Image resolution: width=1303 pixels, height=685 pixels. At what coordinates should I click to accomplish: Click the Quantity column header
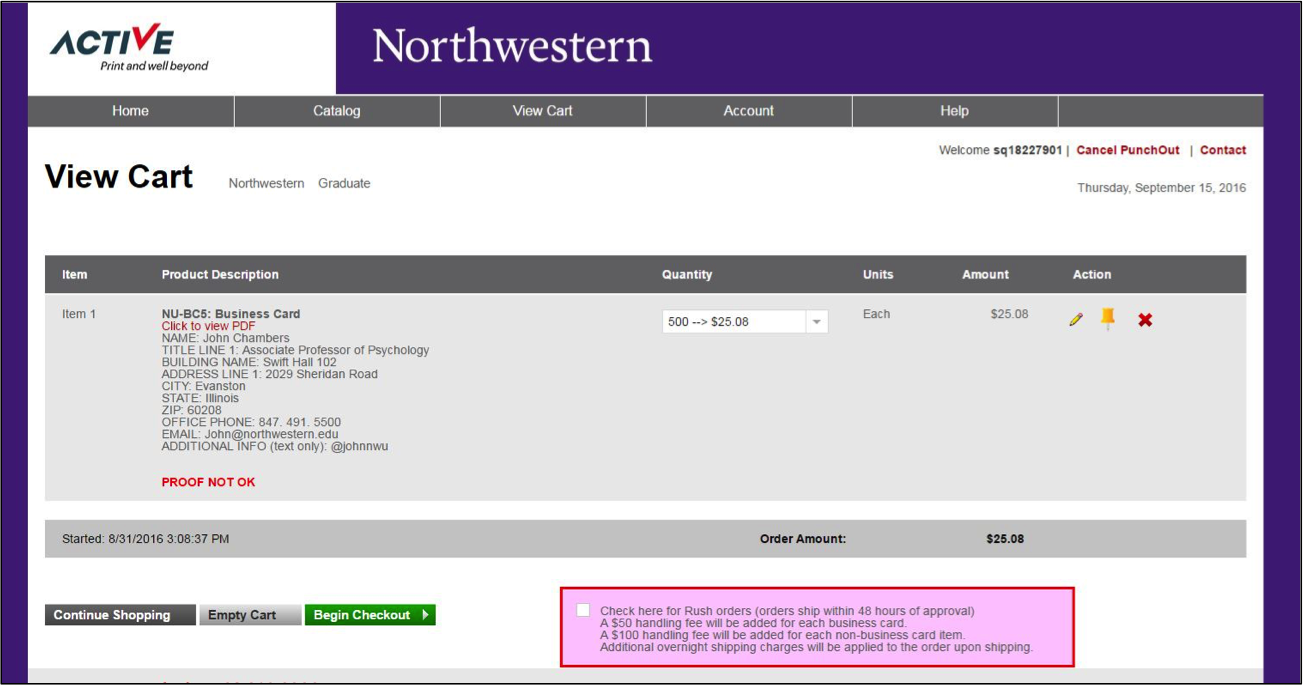pos(687,275)
